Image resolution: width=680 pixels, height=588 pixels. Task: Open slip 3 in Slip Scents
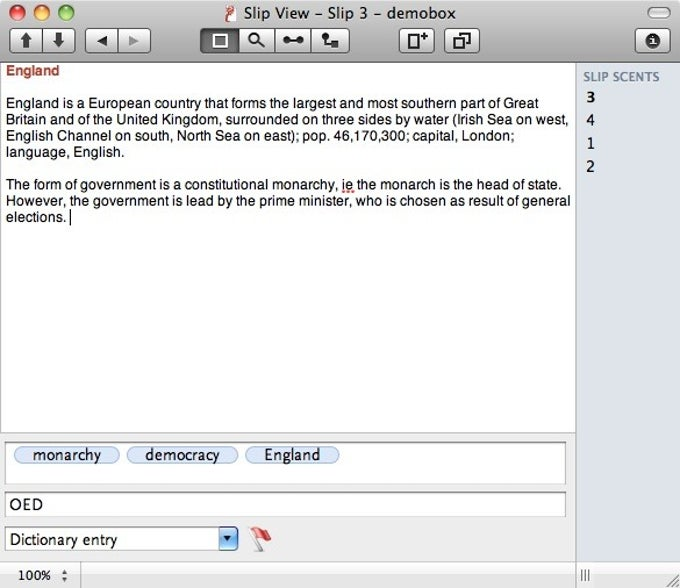pyautogui.click(x=590, y=97)
